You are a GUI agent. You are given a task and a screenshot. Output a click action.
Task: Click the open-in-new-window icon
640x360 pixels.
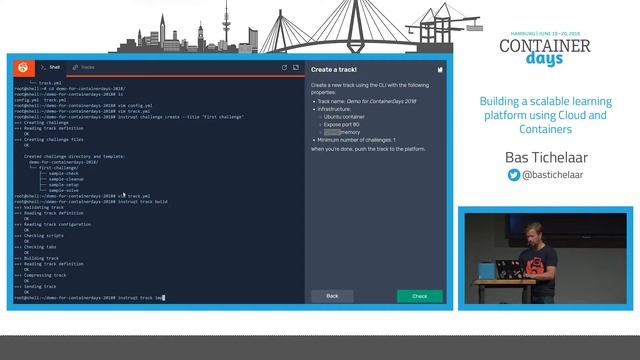tap(296, 67)
